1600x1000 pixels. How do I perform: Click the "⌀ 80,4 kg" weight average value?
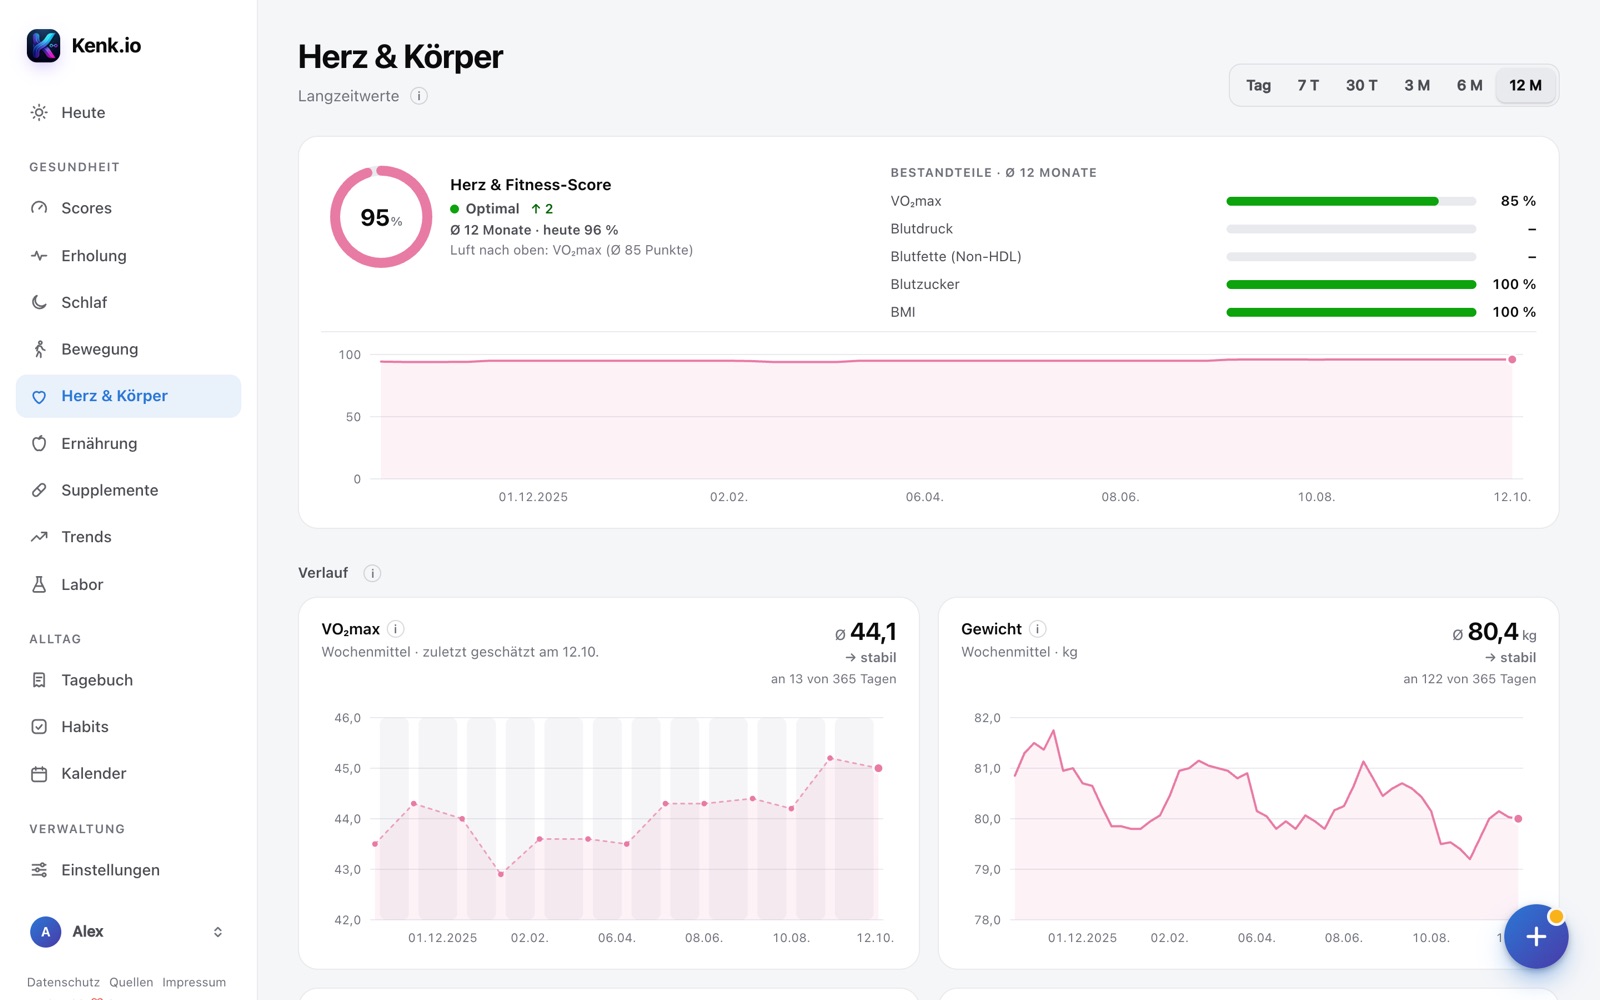[x=1494, y=633]
